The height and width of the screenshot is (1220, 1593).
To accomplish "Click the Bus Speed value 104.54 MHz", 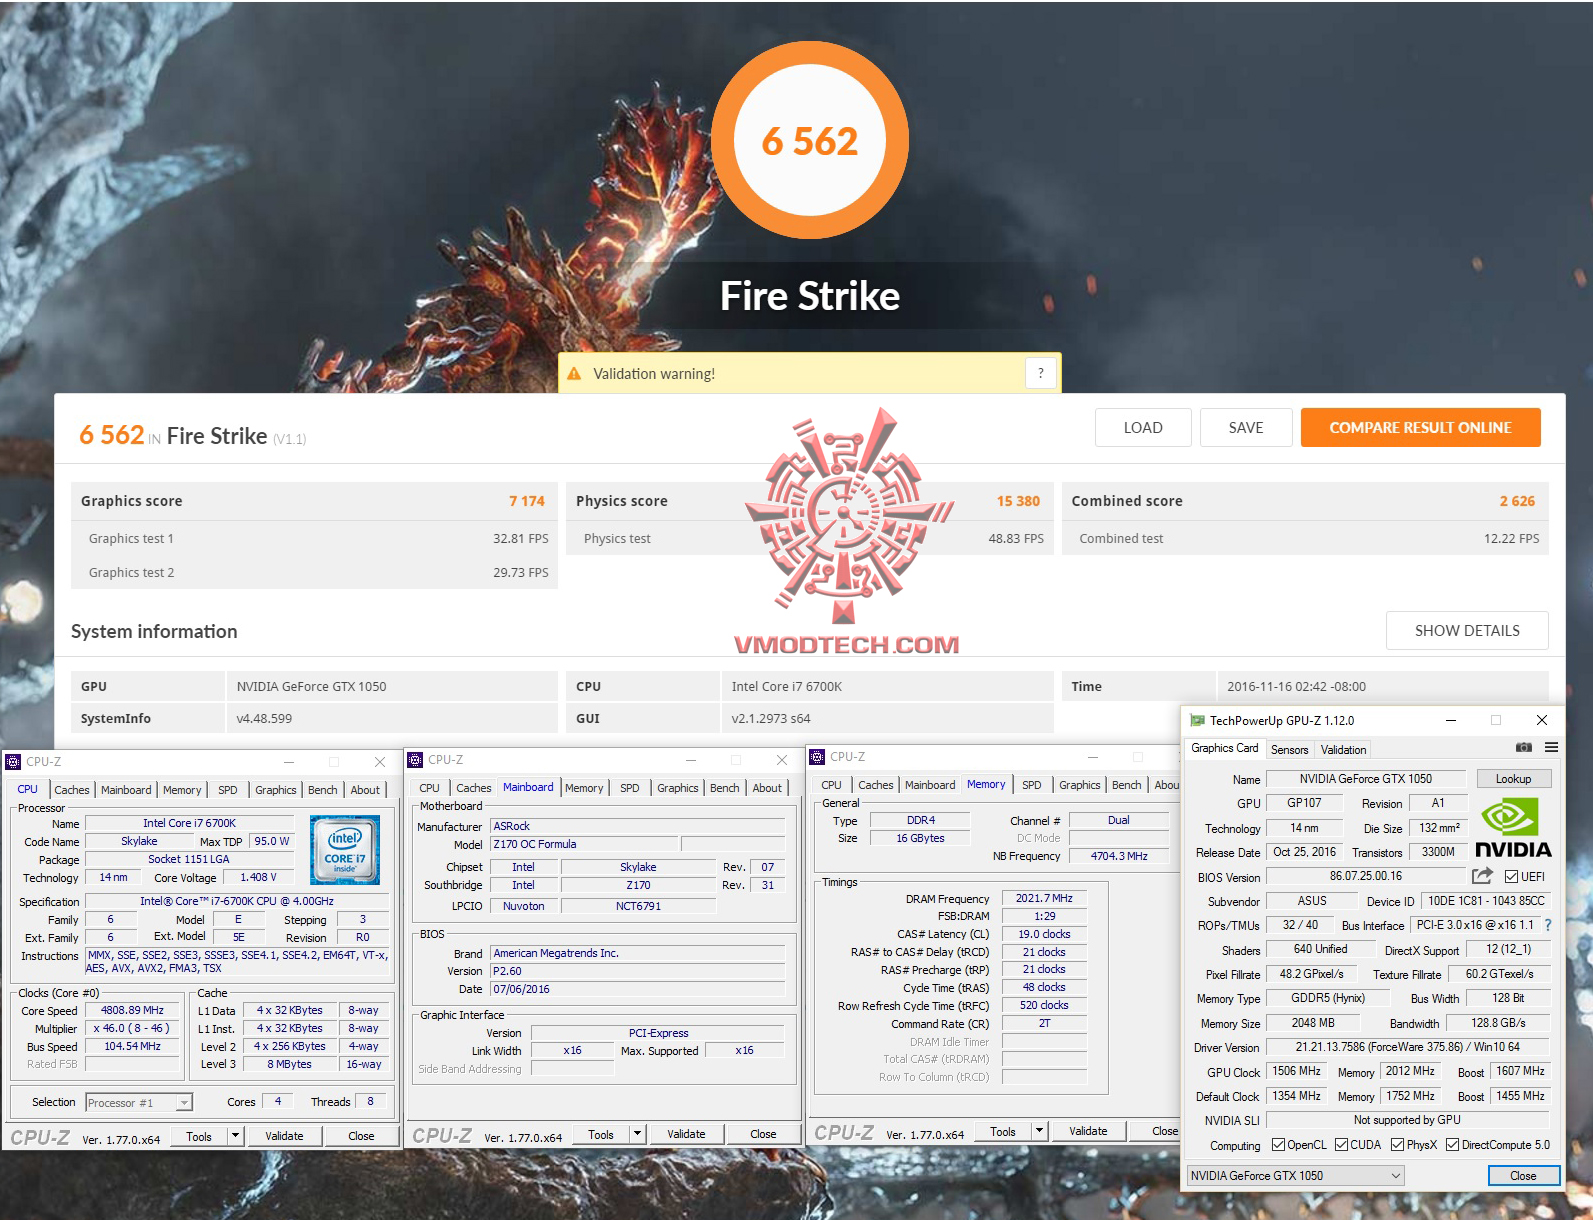I will [x=132, y=1047].
